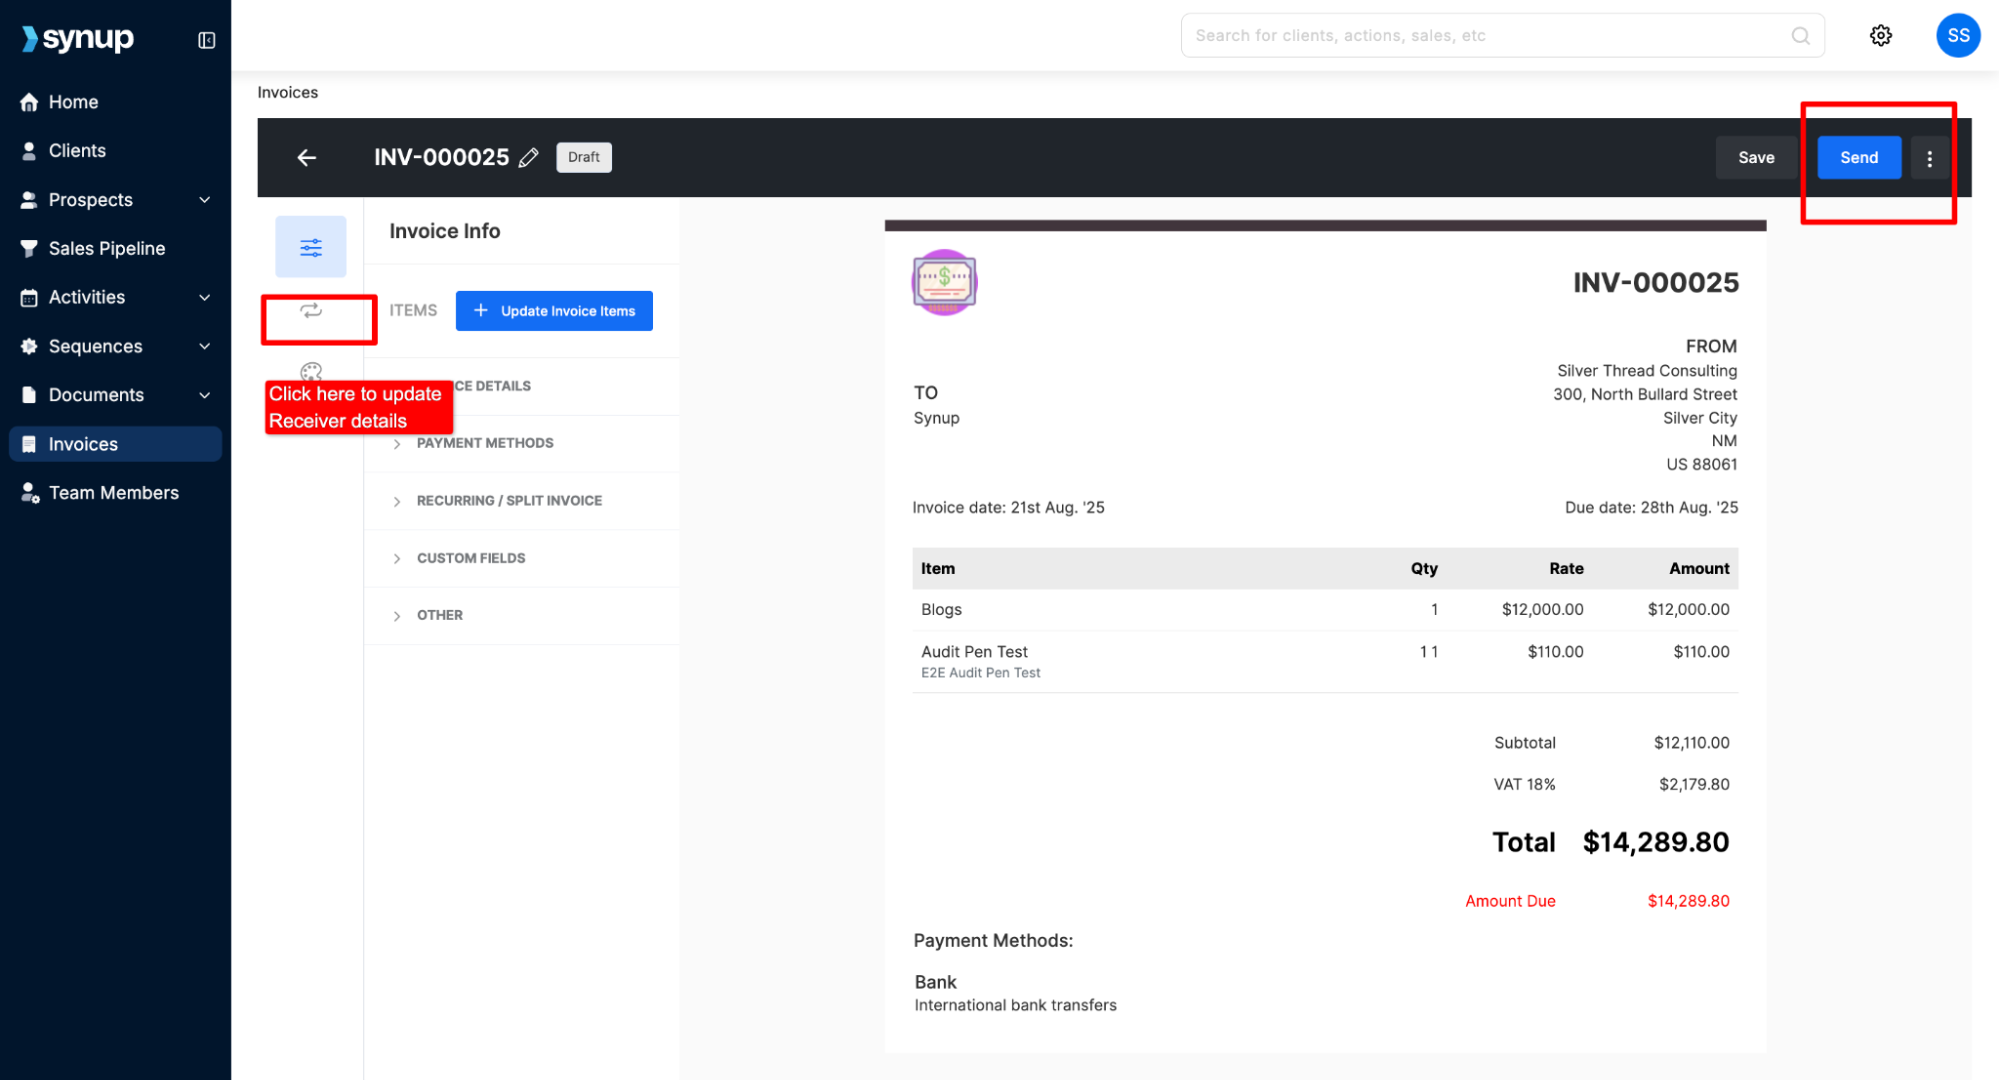Click the Clients person icon
The width and height of the screenshot is (1999, 1080).
(29, 151)
